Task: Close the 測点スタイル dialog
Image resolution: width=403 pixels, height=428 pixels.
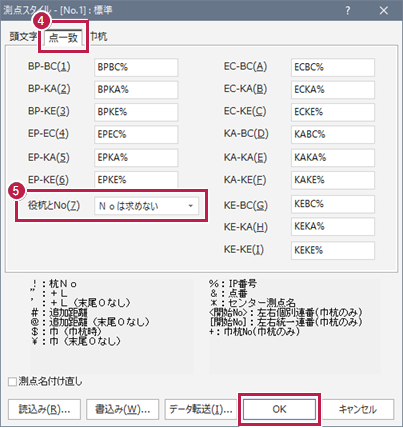Action: (384, 11)
